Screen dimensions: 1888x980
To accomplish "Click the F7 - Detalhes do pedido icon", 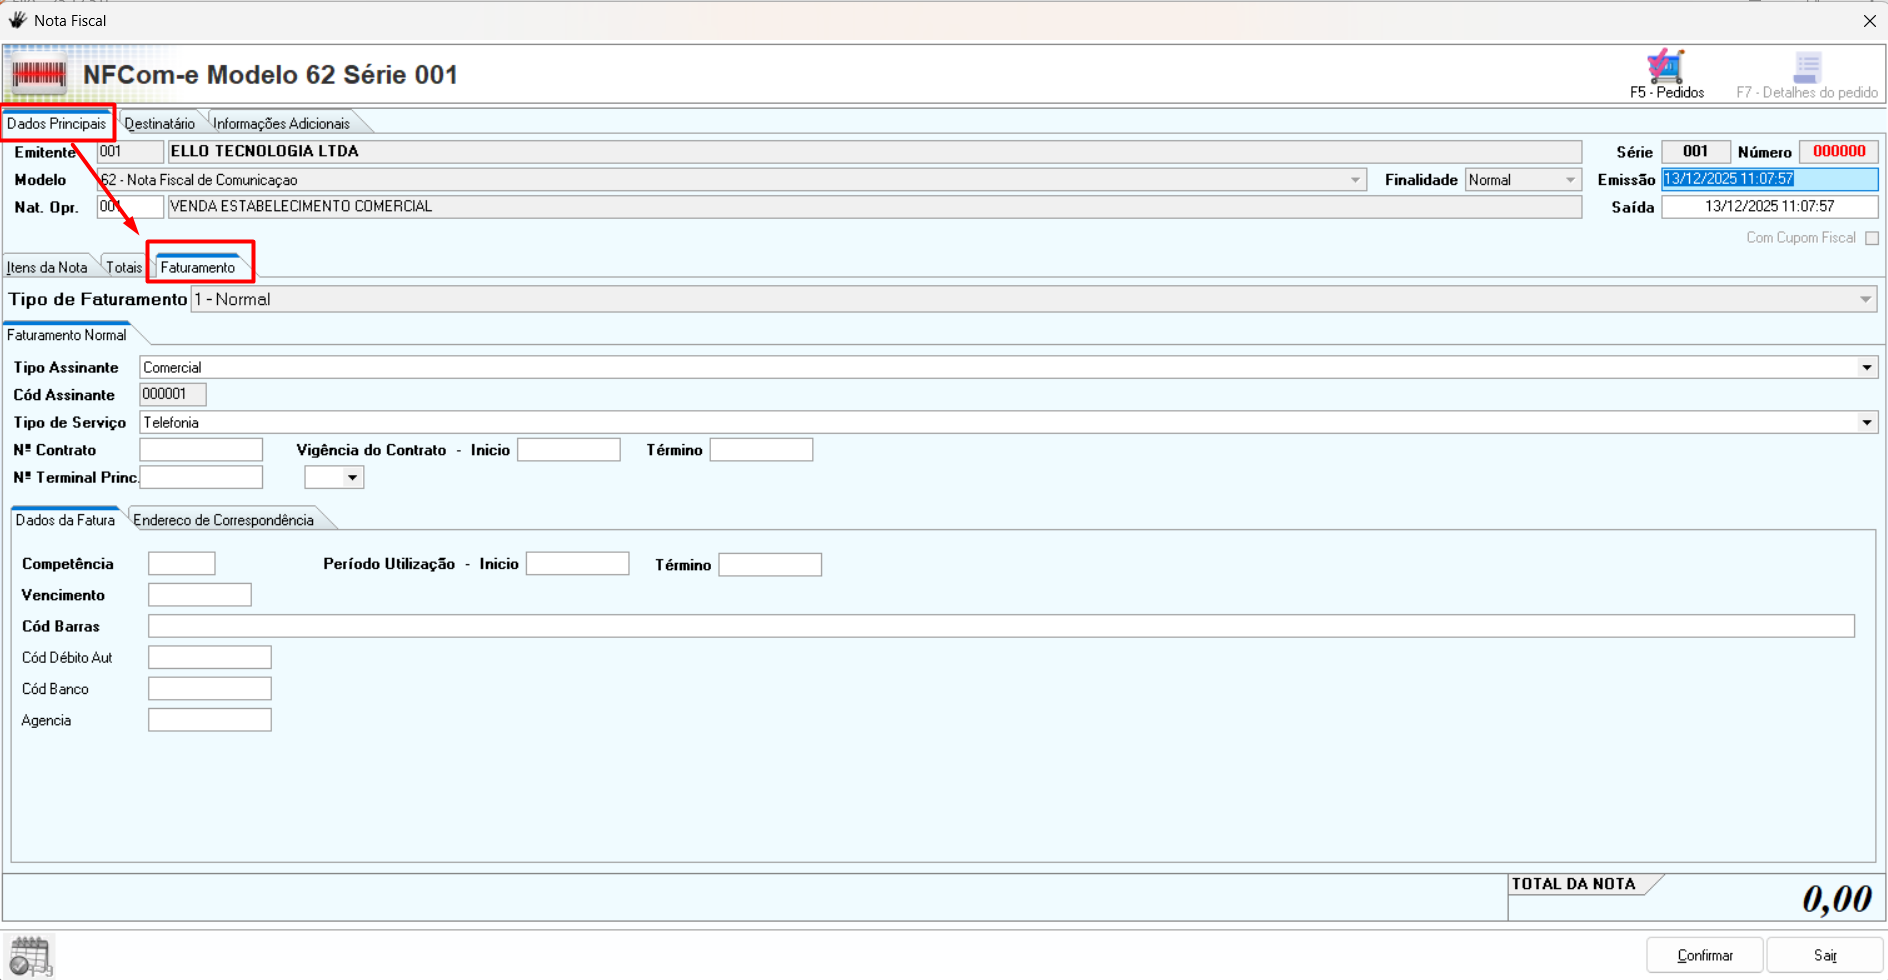I will (1806, 68).
